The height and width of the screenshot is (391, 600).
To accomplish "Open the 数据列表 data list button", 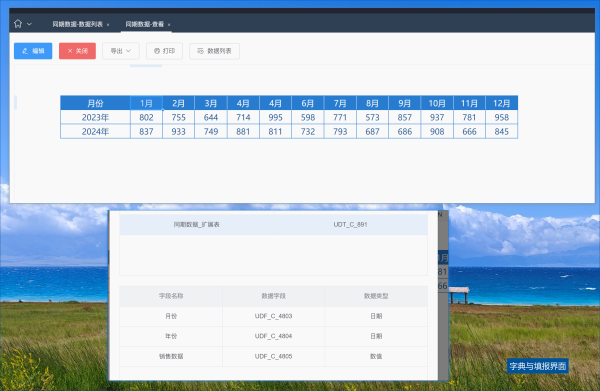I will [214, 51].
